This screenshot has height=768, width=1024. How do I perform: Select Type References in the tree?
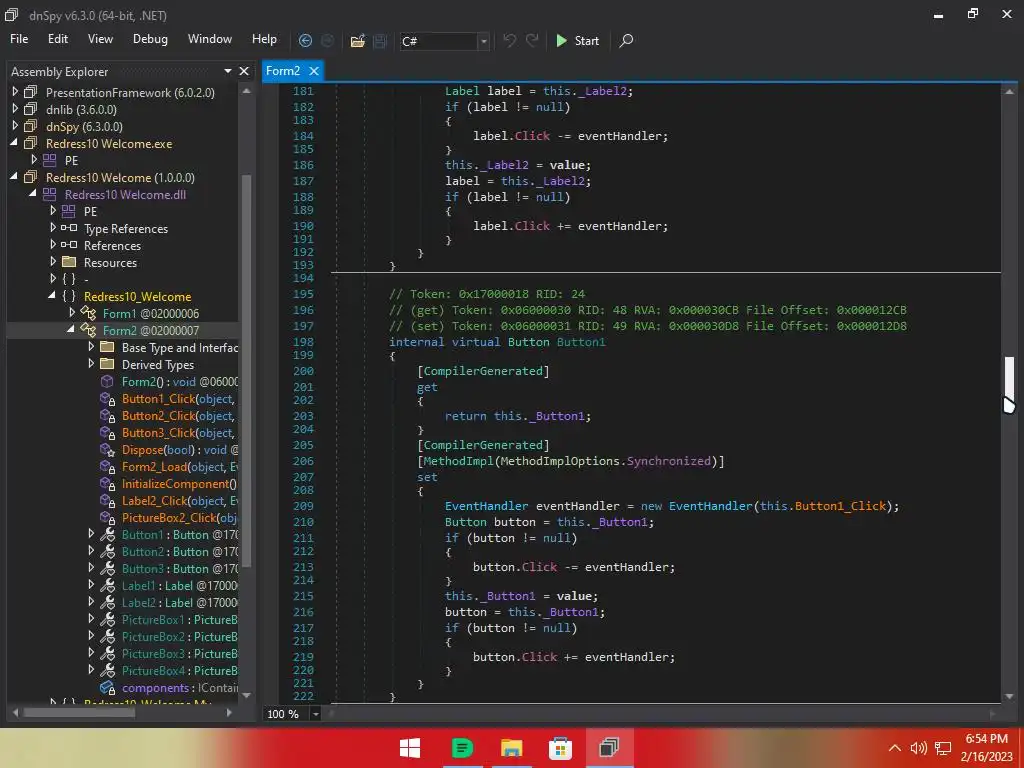[x=125, y=229]
